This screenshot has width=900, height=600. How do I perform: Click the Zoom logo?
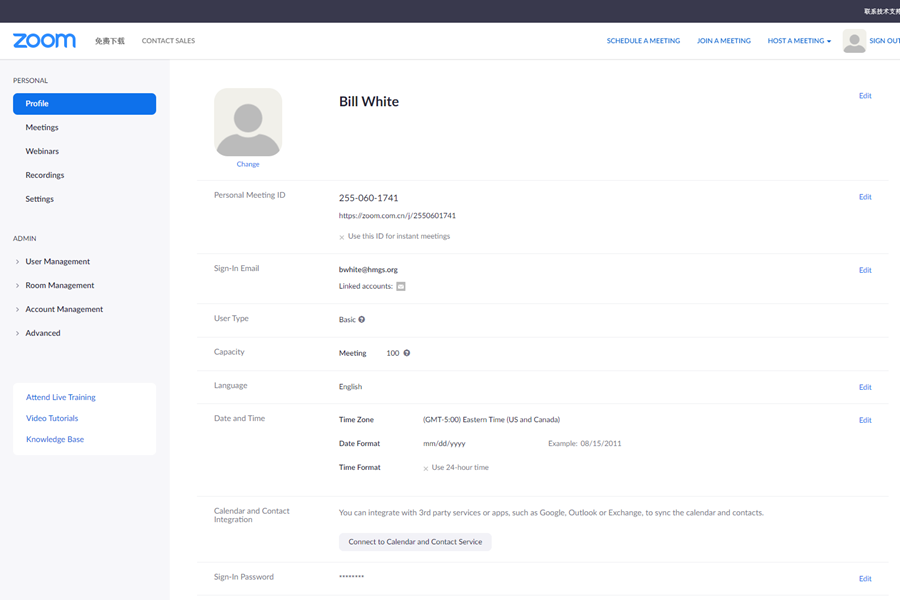(x=44, y=41)
